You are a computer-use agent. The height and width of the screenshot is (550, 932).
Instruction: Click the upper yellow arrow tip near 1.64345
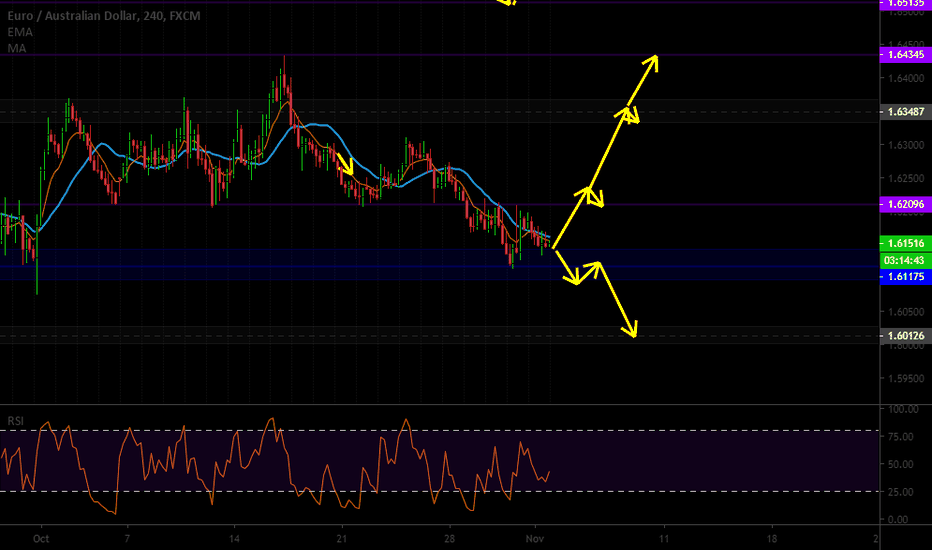[x=652, y=61]
